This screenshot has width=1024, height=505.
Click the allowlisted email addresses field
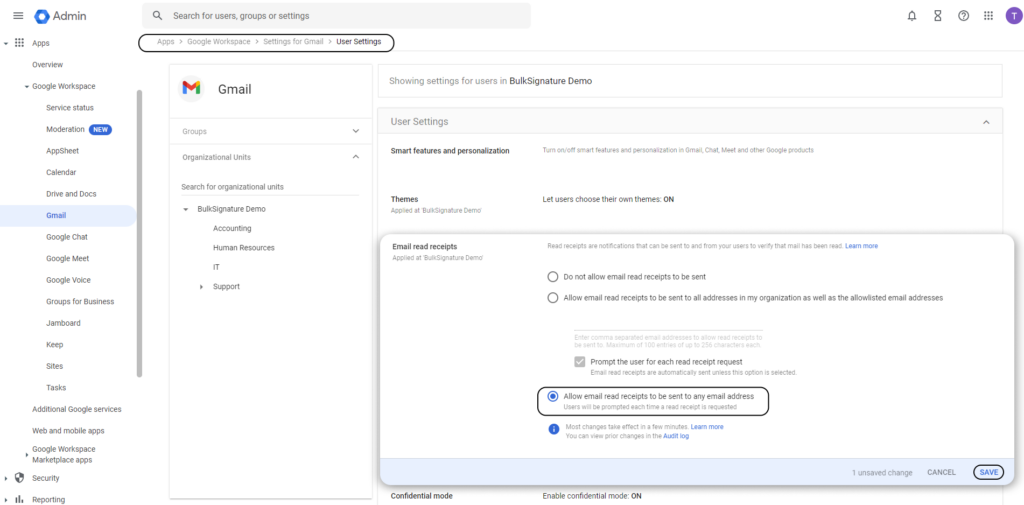tap(668, 324)
